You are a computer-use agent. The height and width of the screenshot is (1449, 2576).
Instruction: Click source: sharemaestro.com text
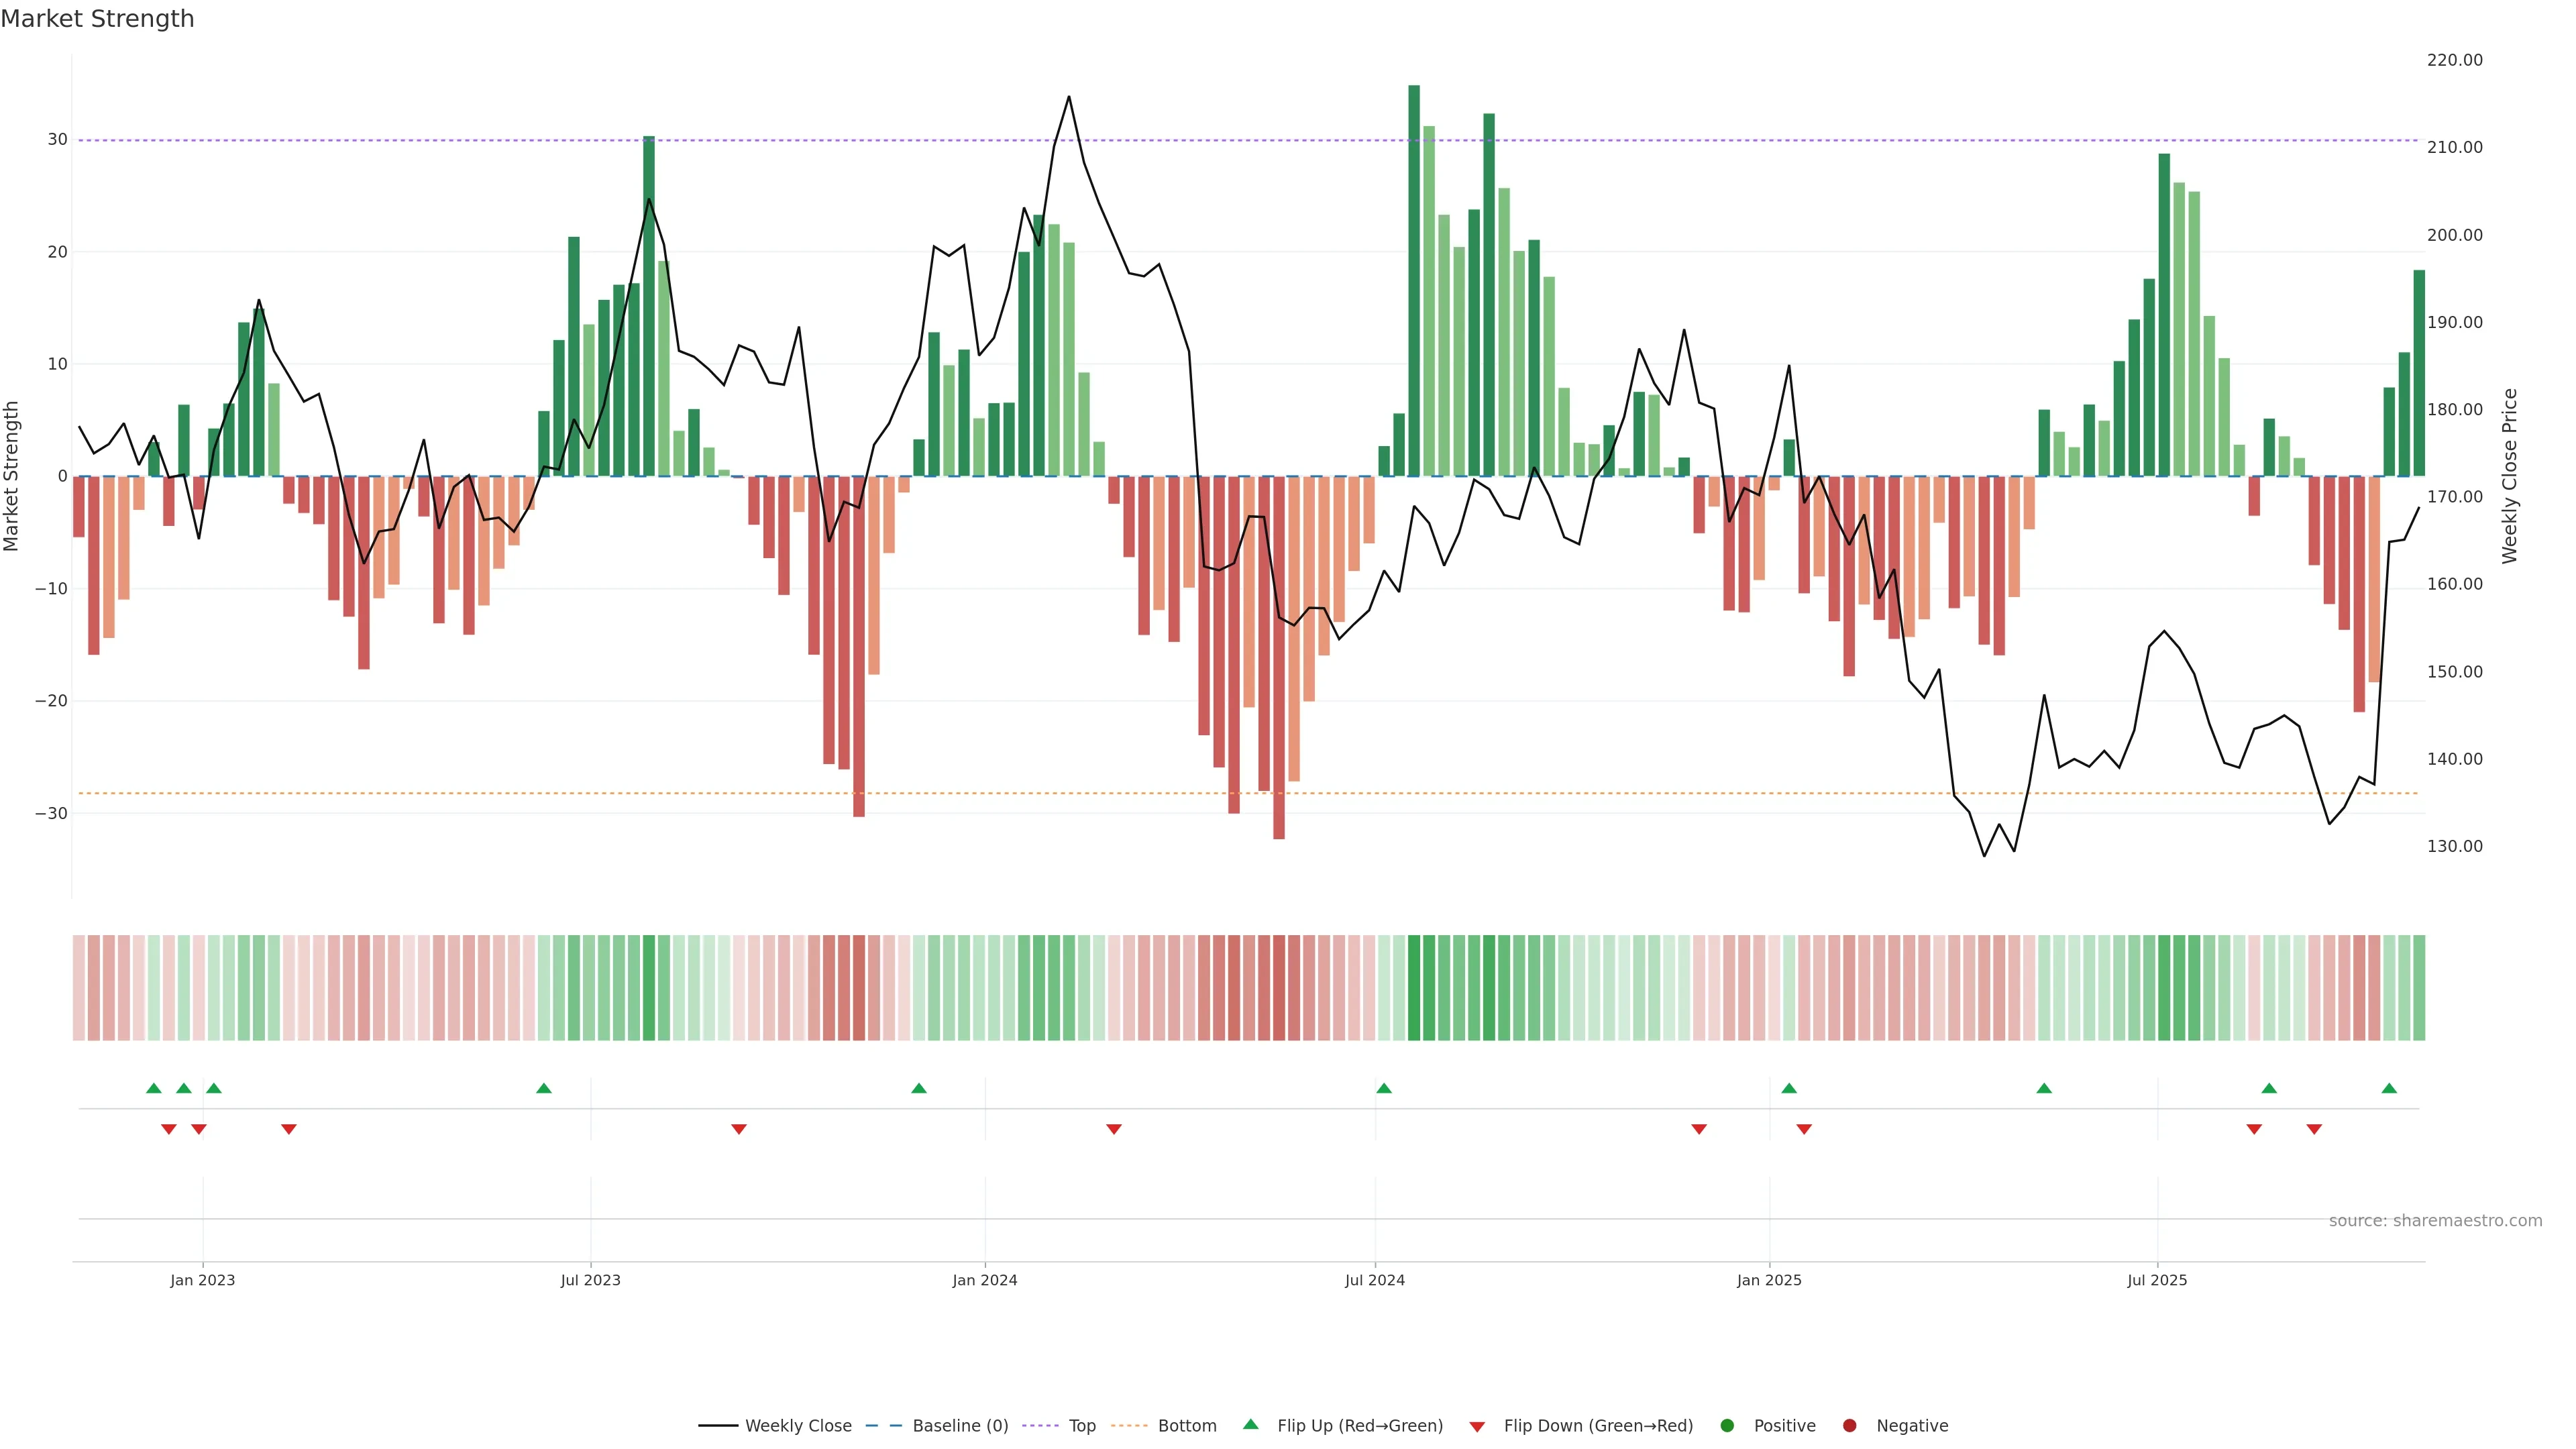tap(2435, 1221)
